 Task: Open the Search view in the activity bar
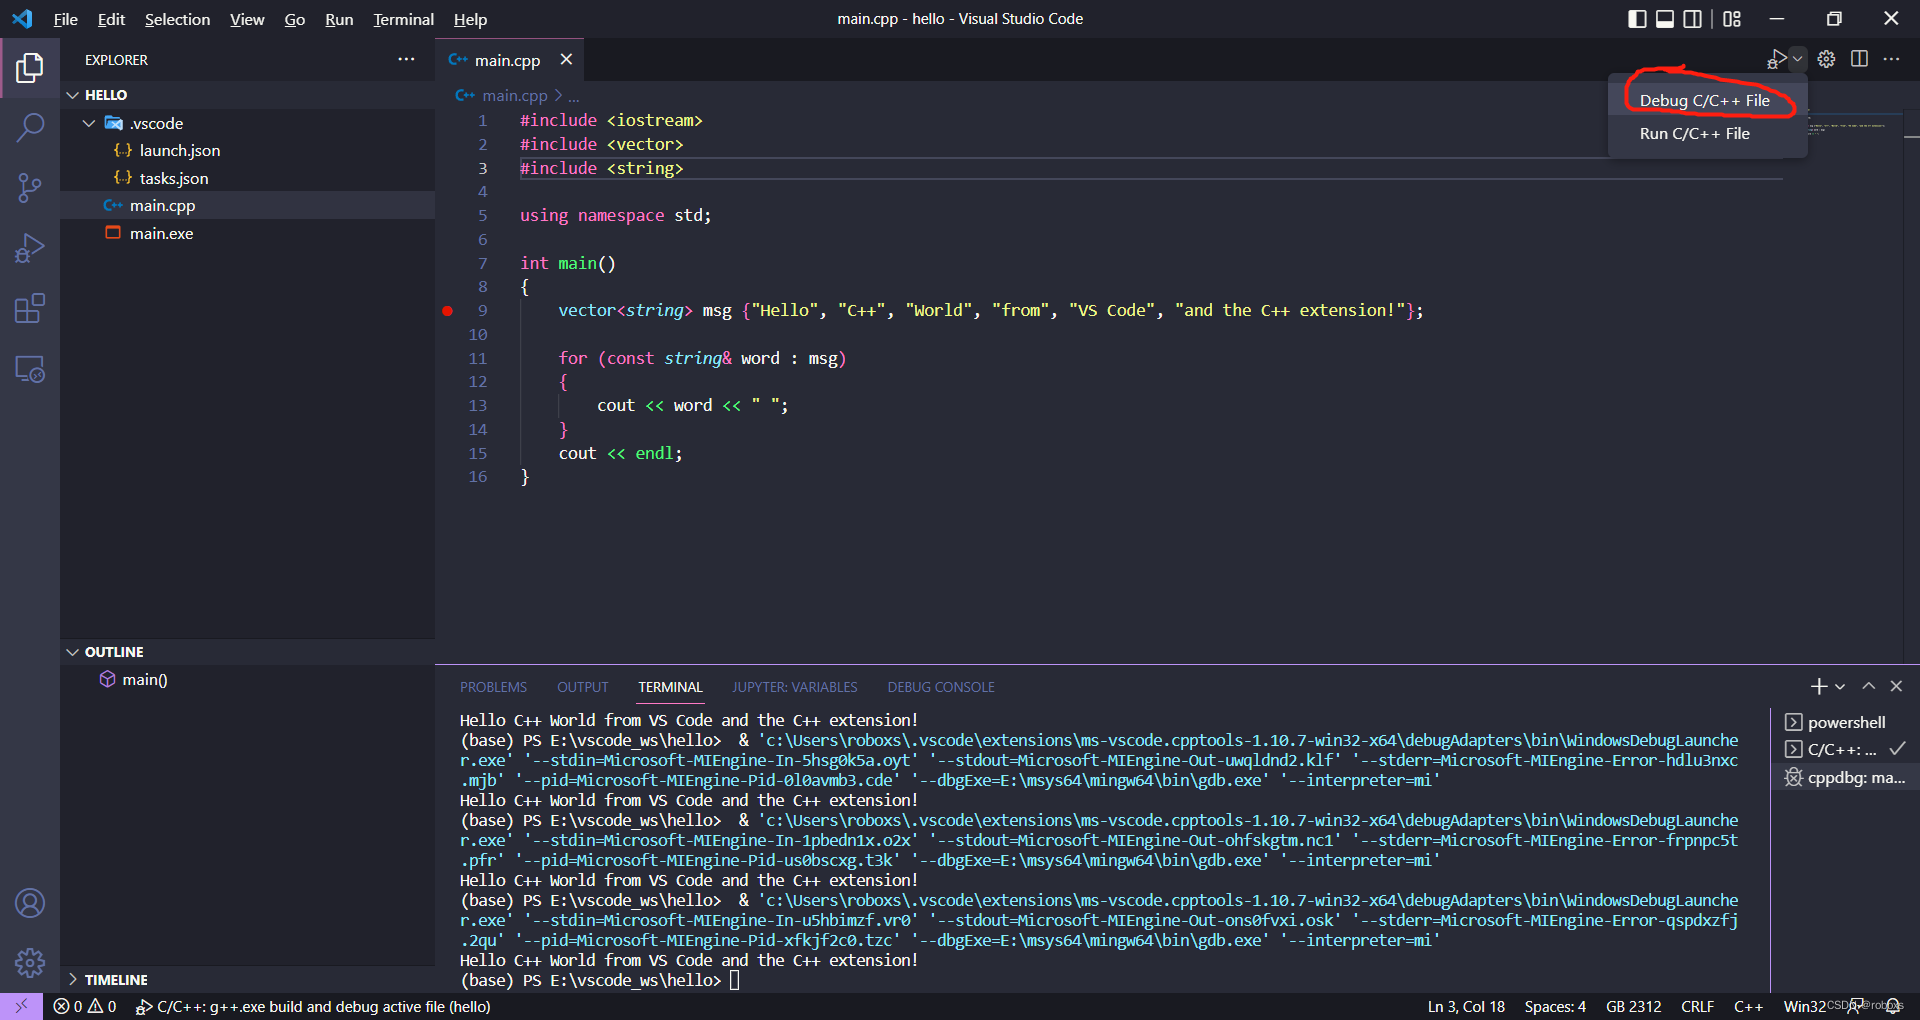[x=30, y=128]
